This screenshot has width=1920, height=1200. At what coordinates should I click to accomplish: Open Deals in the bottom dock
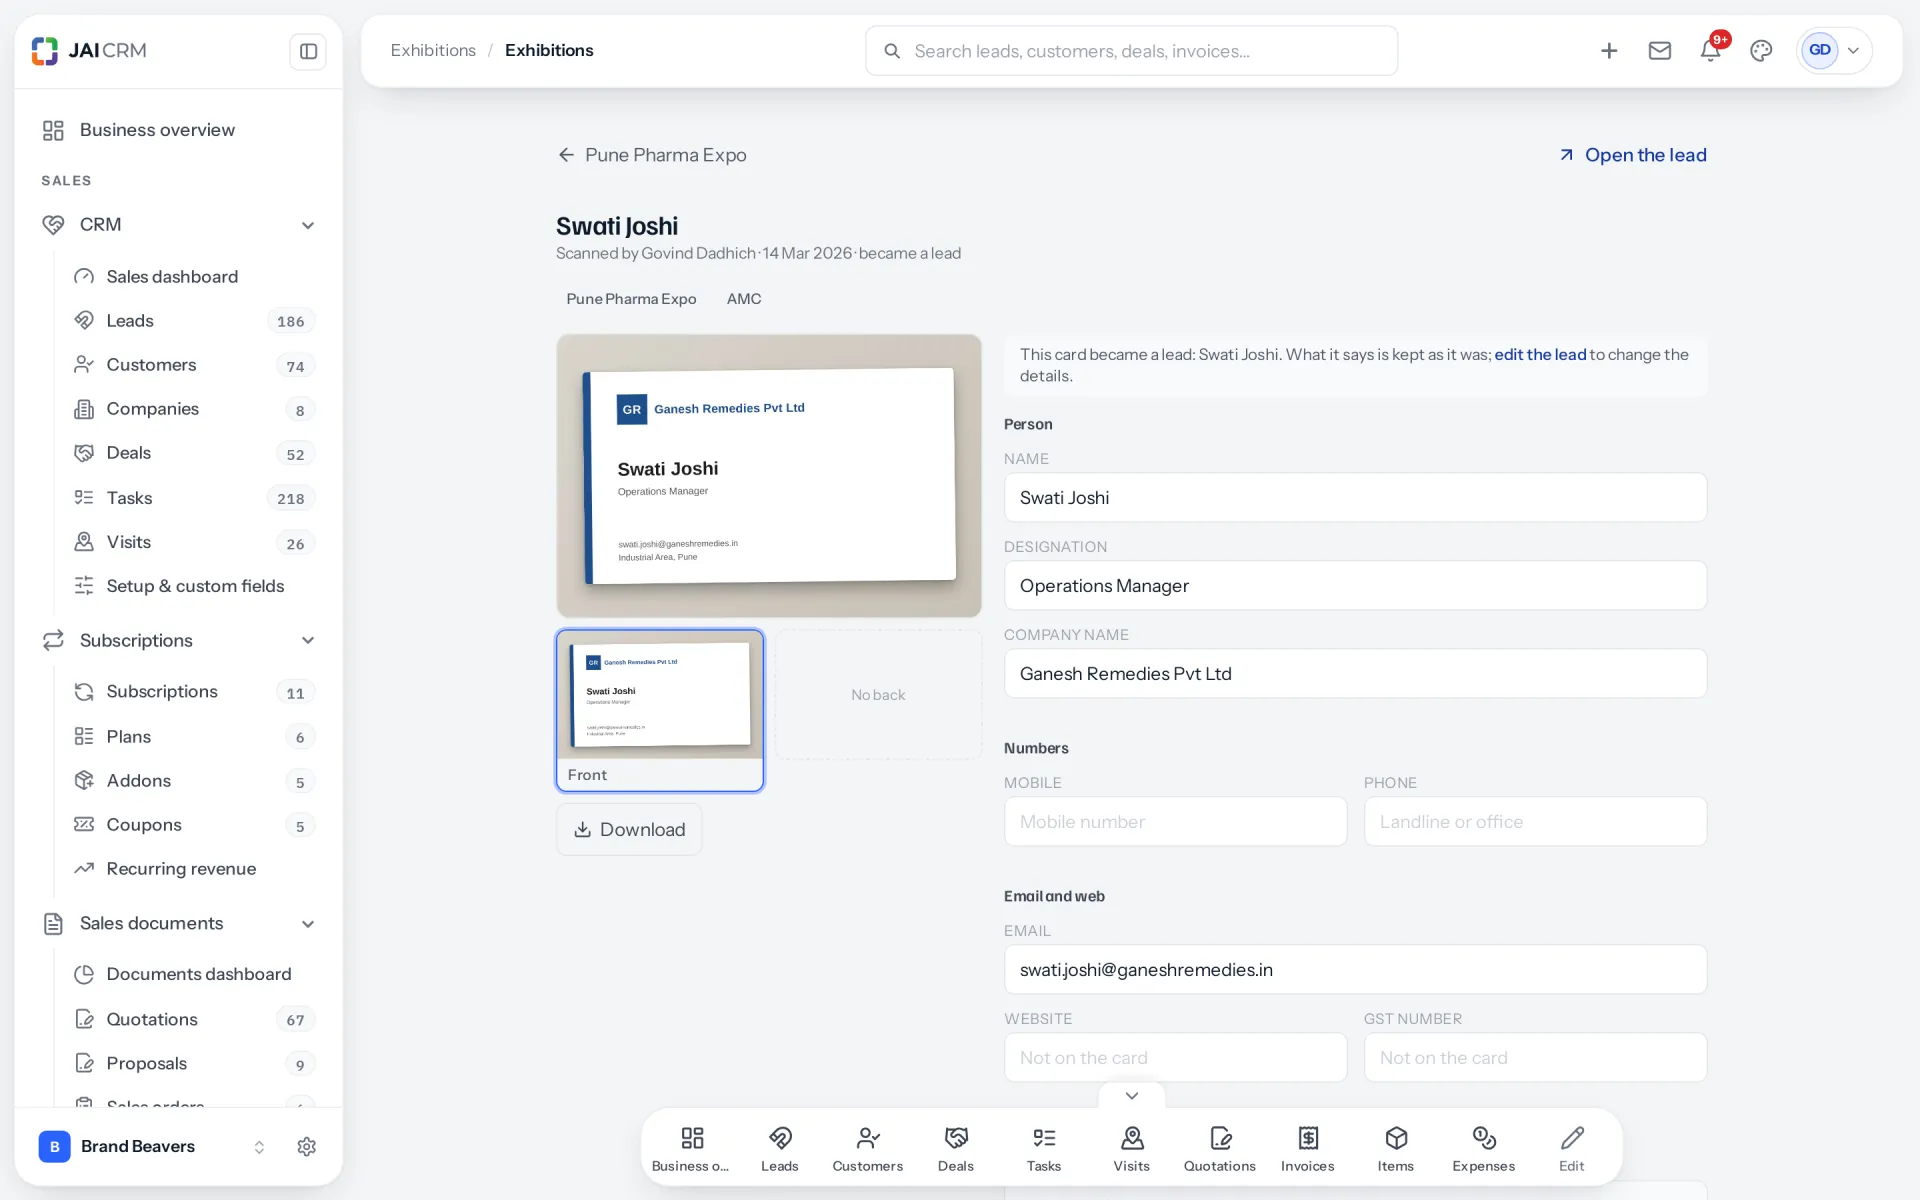tap(956, 1148)
